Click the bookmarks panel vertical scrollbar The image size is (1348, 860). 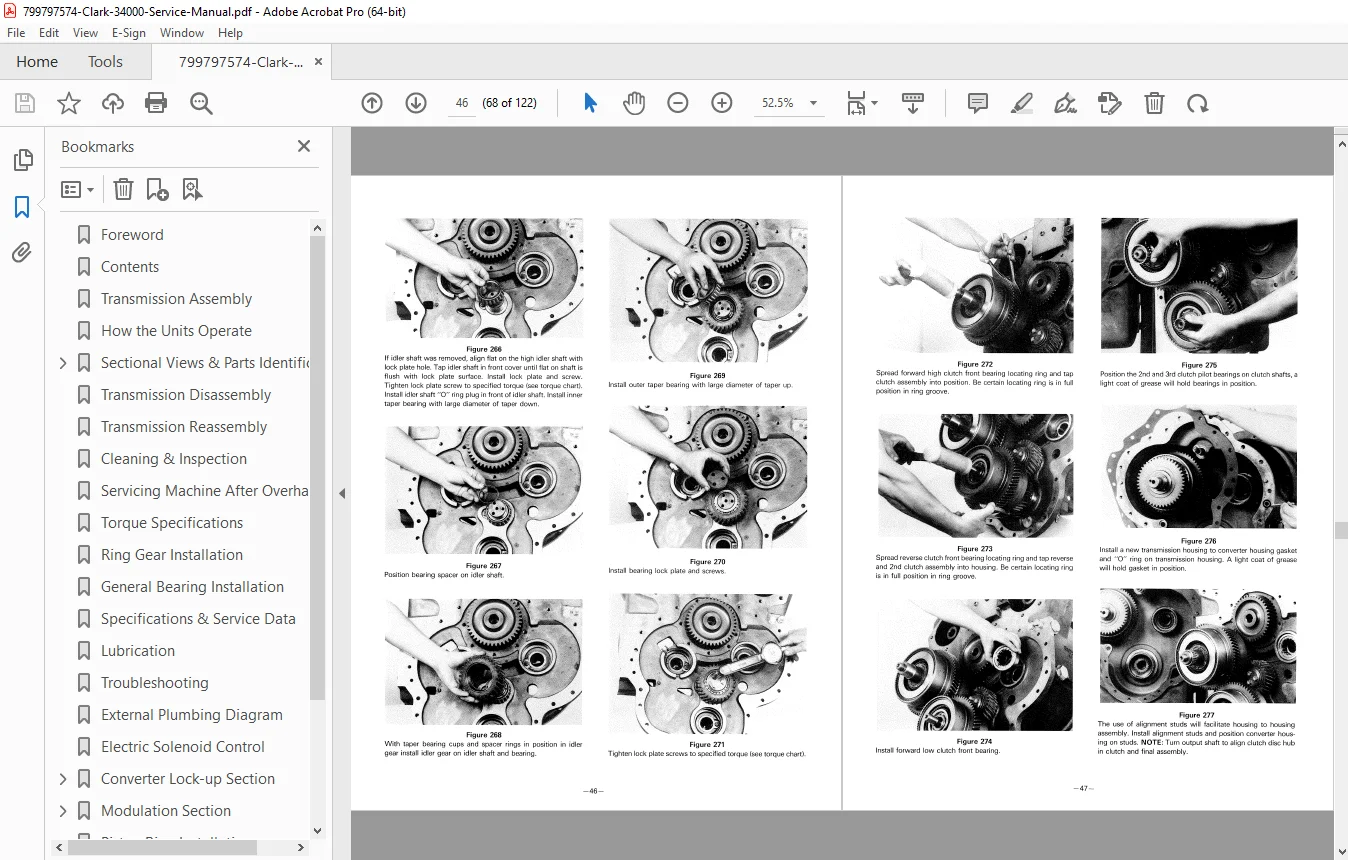pyautogui.click(x=318, y=467)
